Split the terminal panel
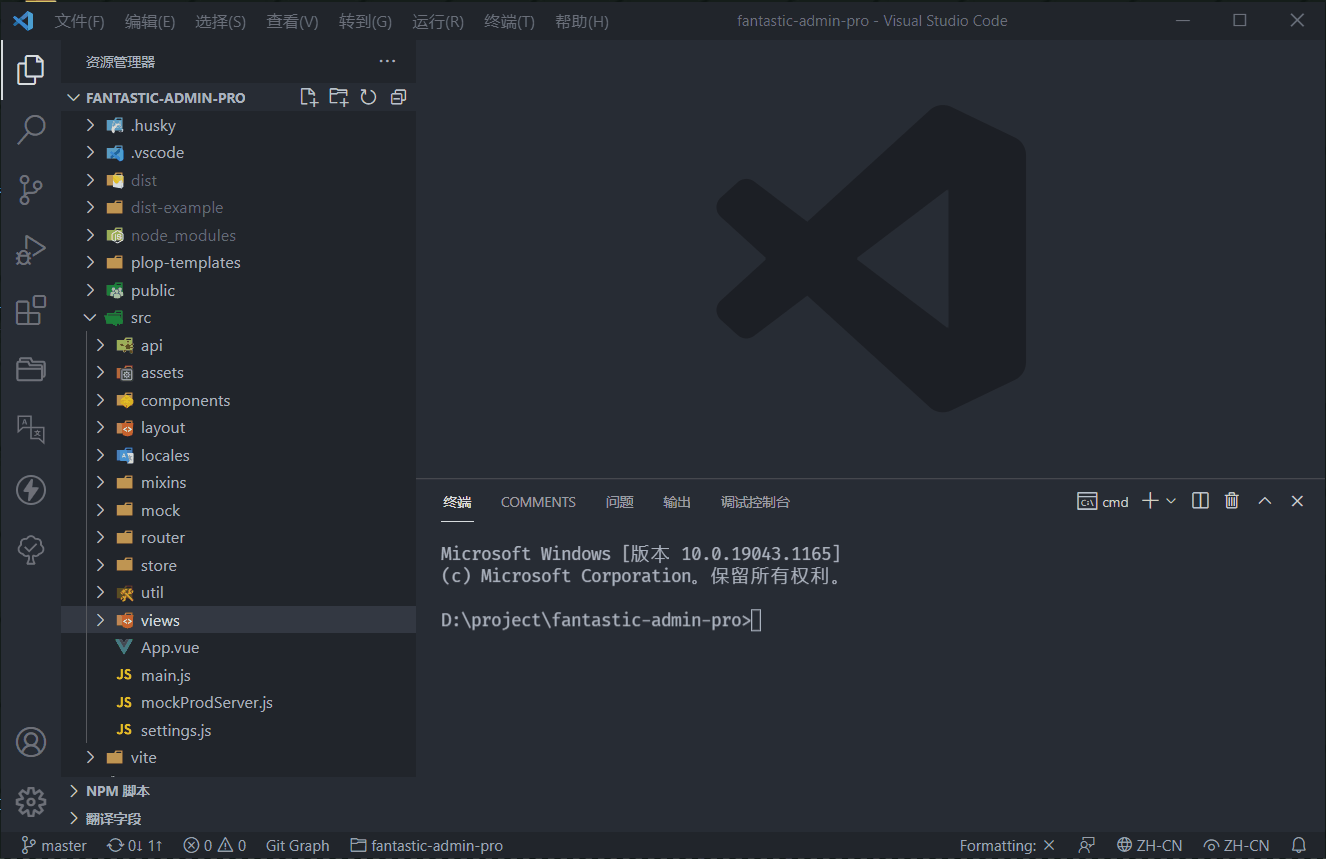This screenshot has width=1326, height=859. (x=1201, y=501)
